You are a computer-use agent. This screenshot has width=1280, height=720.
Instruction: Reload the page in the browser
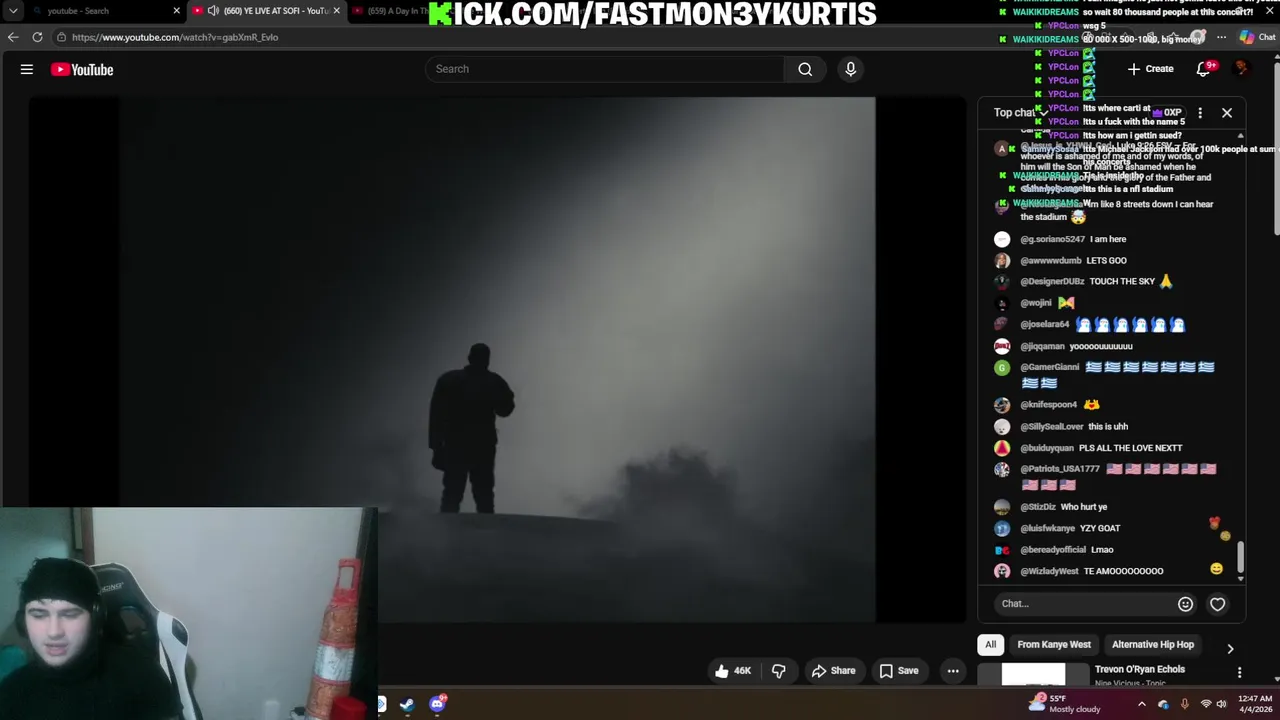[37, 37]
